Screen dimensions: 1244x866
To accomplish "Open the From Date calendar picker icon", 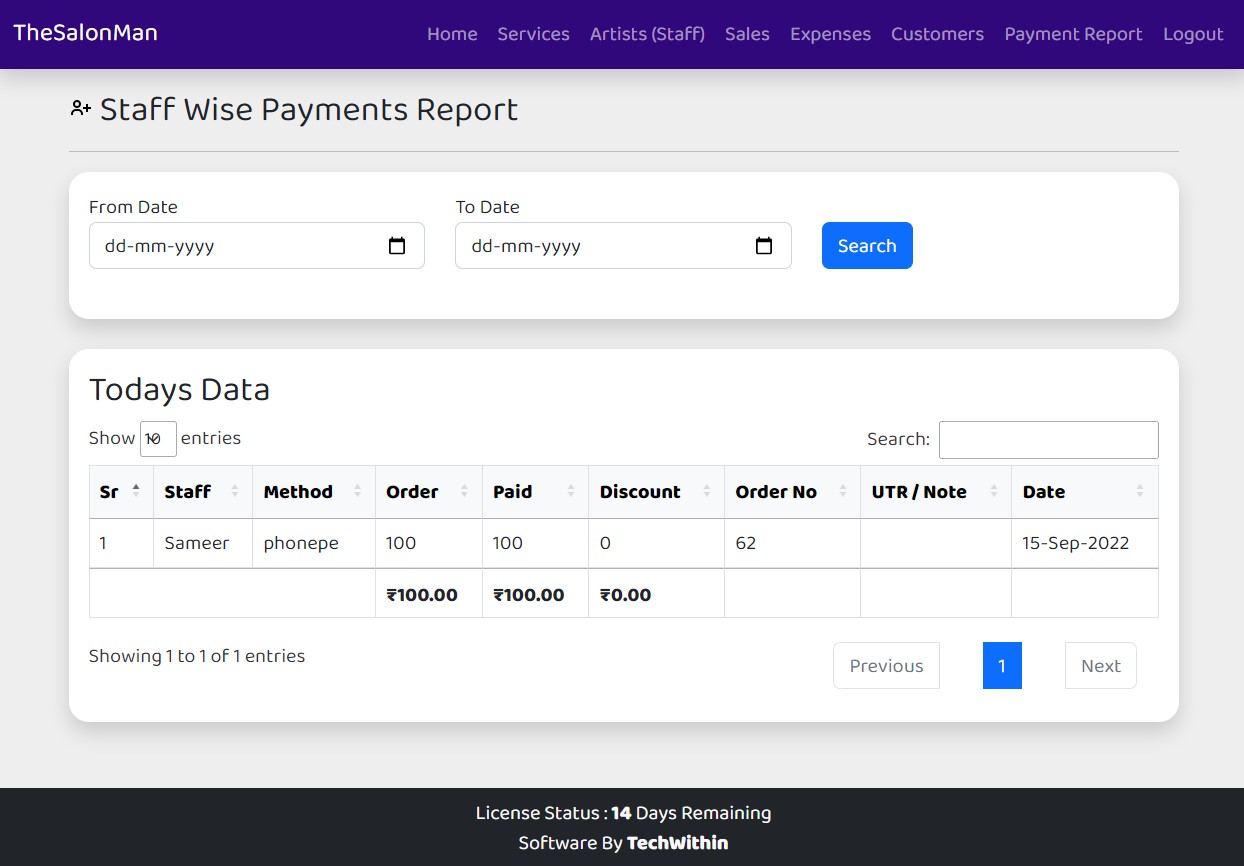I will coord(397,246).
